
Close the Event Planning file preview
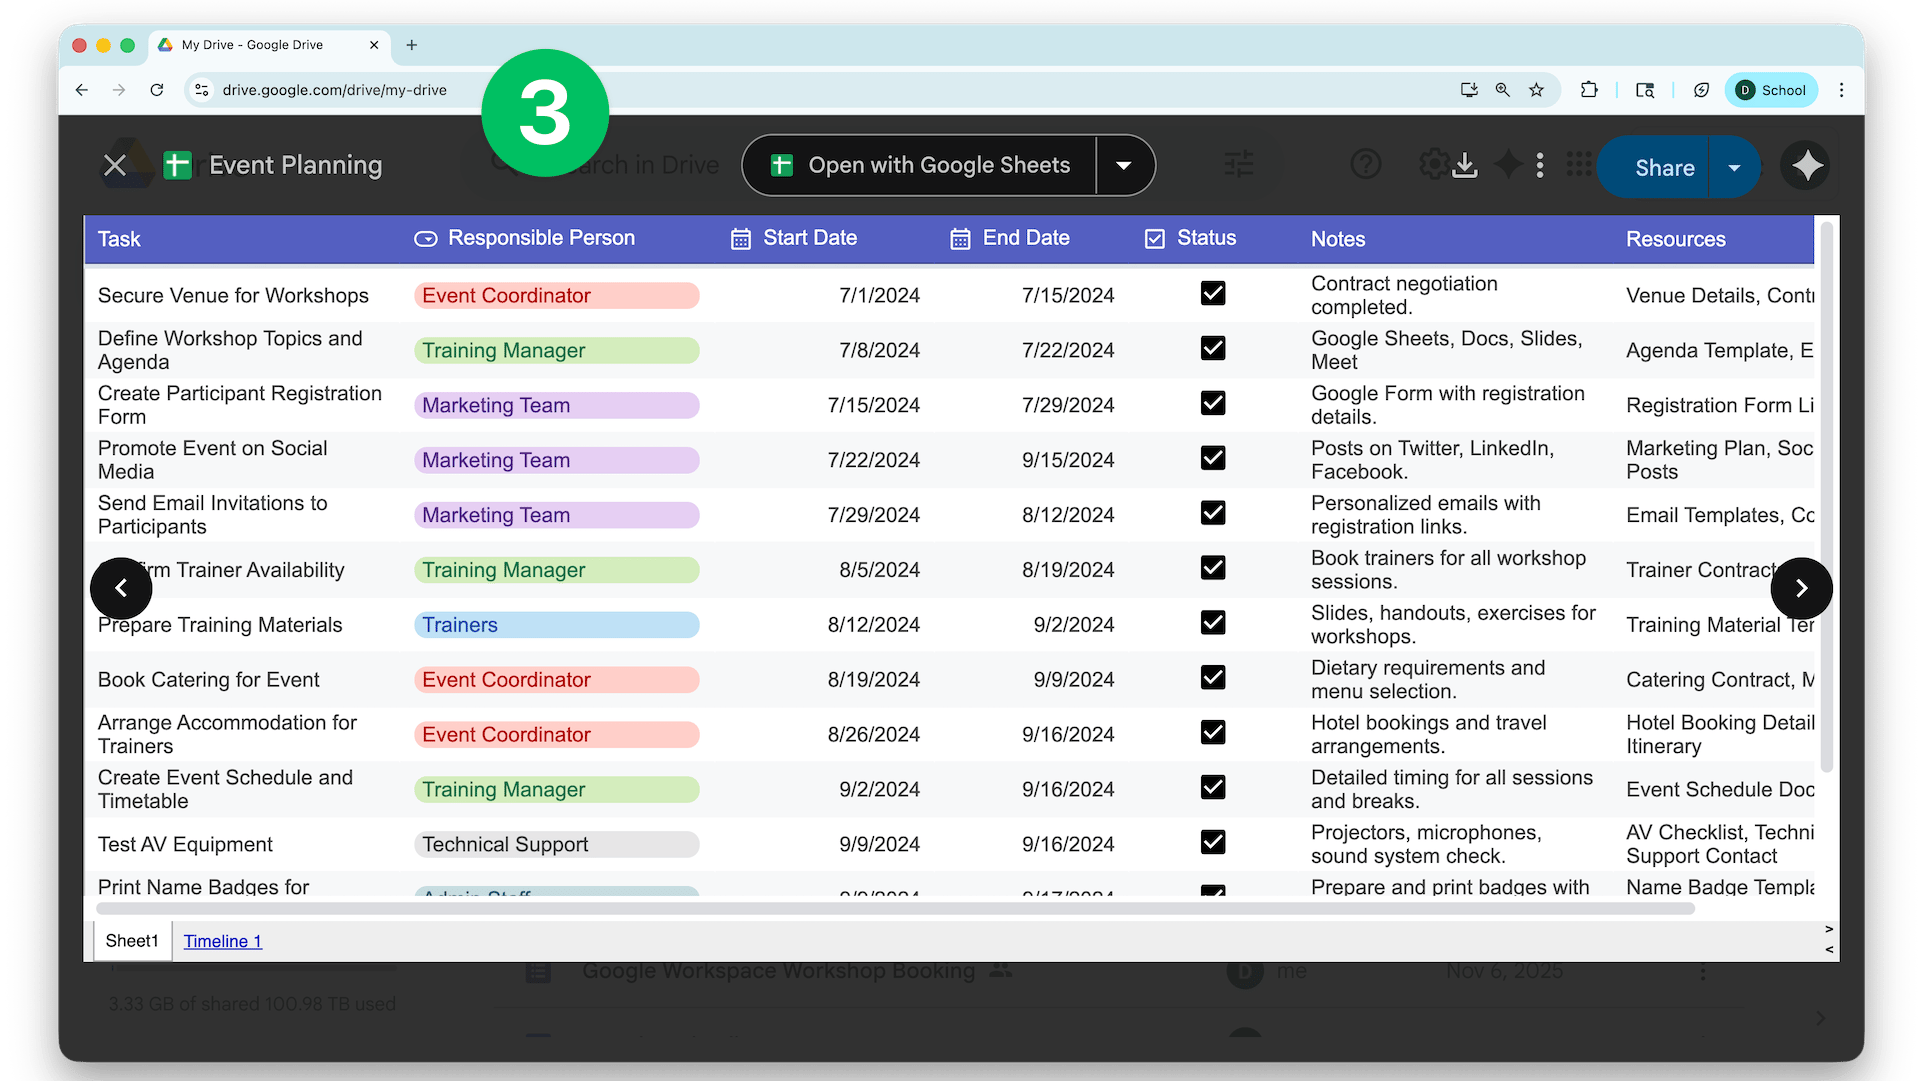[x=115, y=166]
